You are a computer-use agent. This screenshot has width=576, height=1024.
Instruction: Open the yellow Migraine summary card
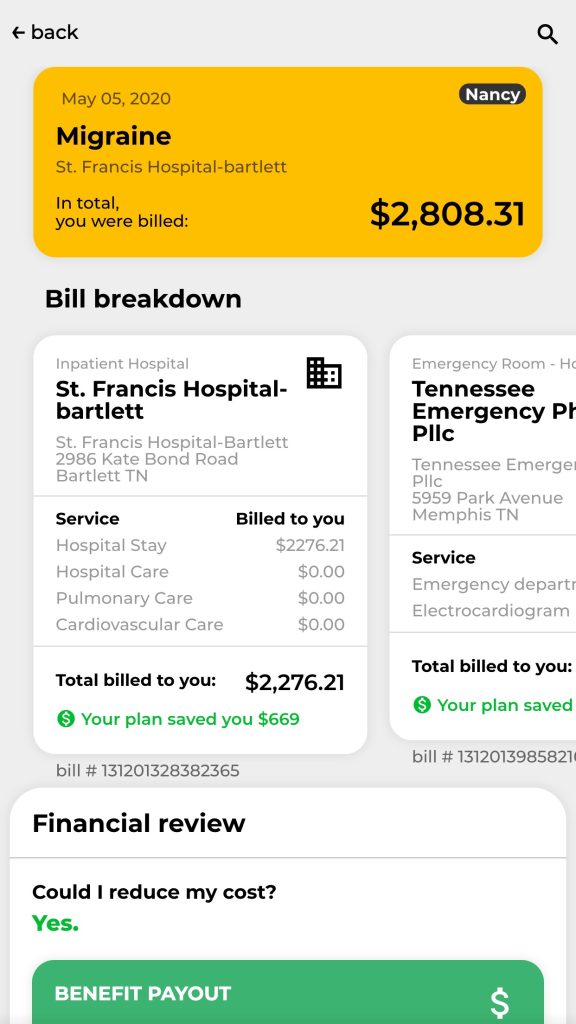coord(288,162)
